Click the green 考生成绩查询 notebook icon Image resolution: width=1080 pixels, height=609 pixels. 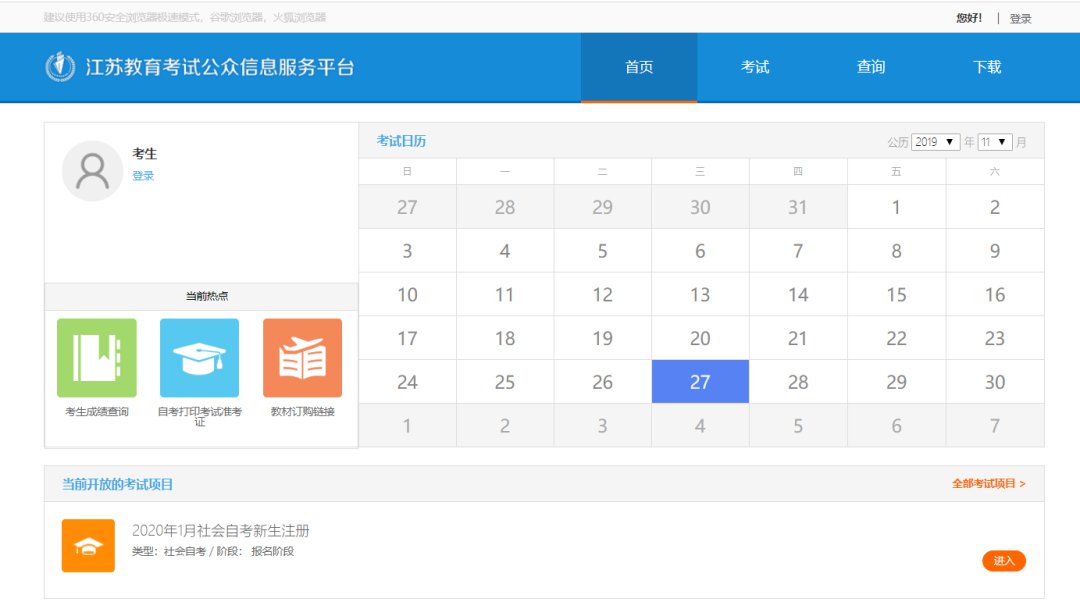click(x=97, y=358)
